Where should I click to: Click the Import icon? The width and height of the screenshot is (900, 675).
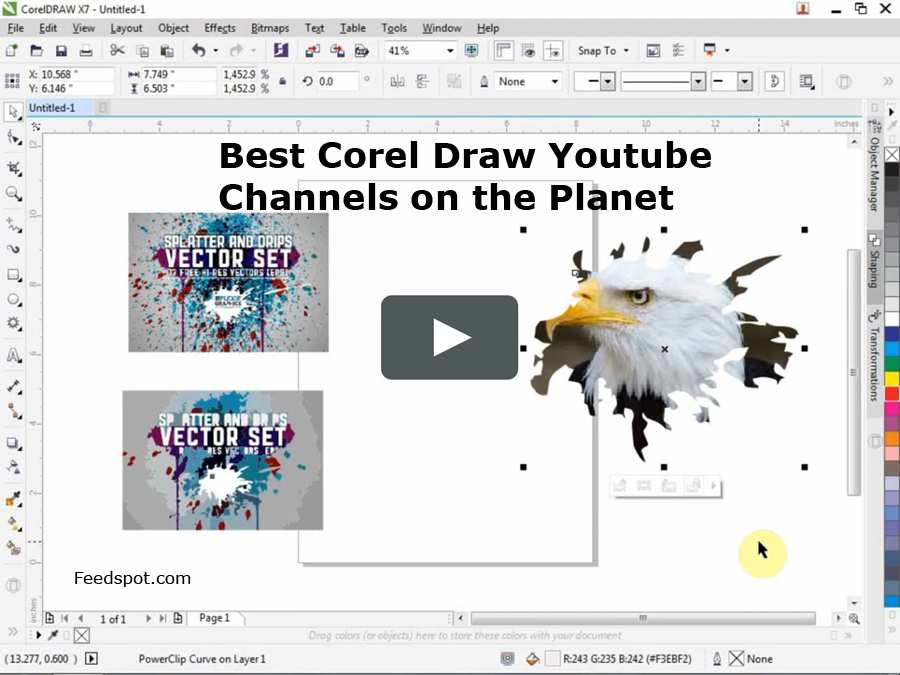pyautogui.click(x=312, y=51)
